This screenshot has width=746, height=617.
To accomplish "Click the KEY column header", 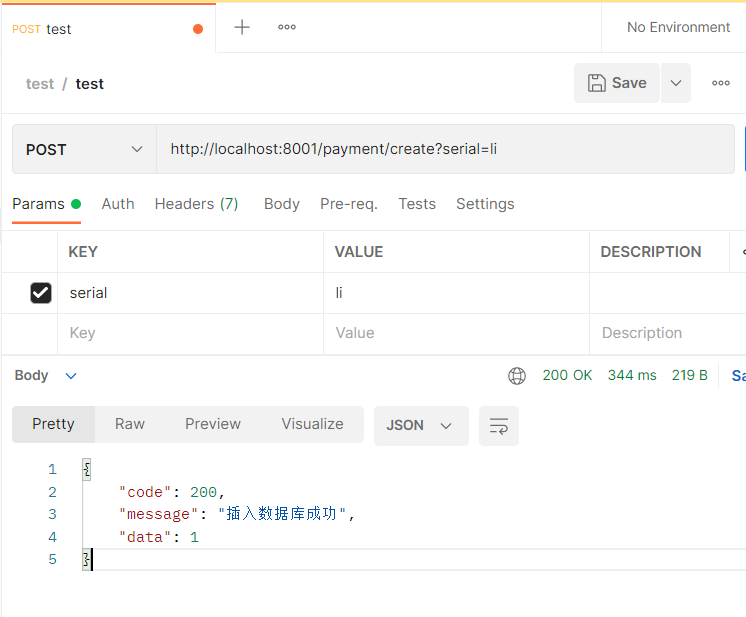I will [83, 252].
